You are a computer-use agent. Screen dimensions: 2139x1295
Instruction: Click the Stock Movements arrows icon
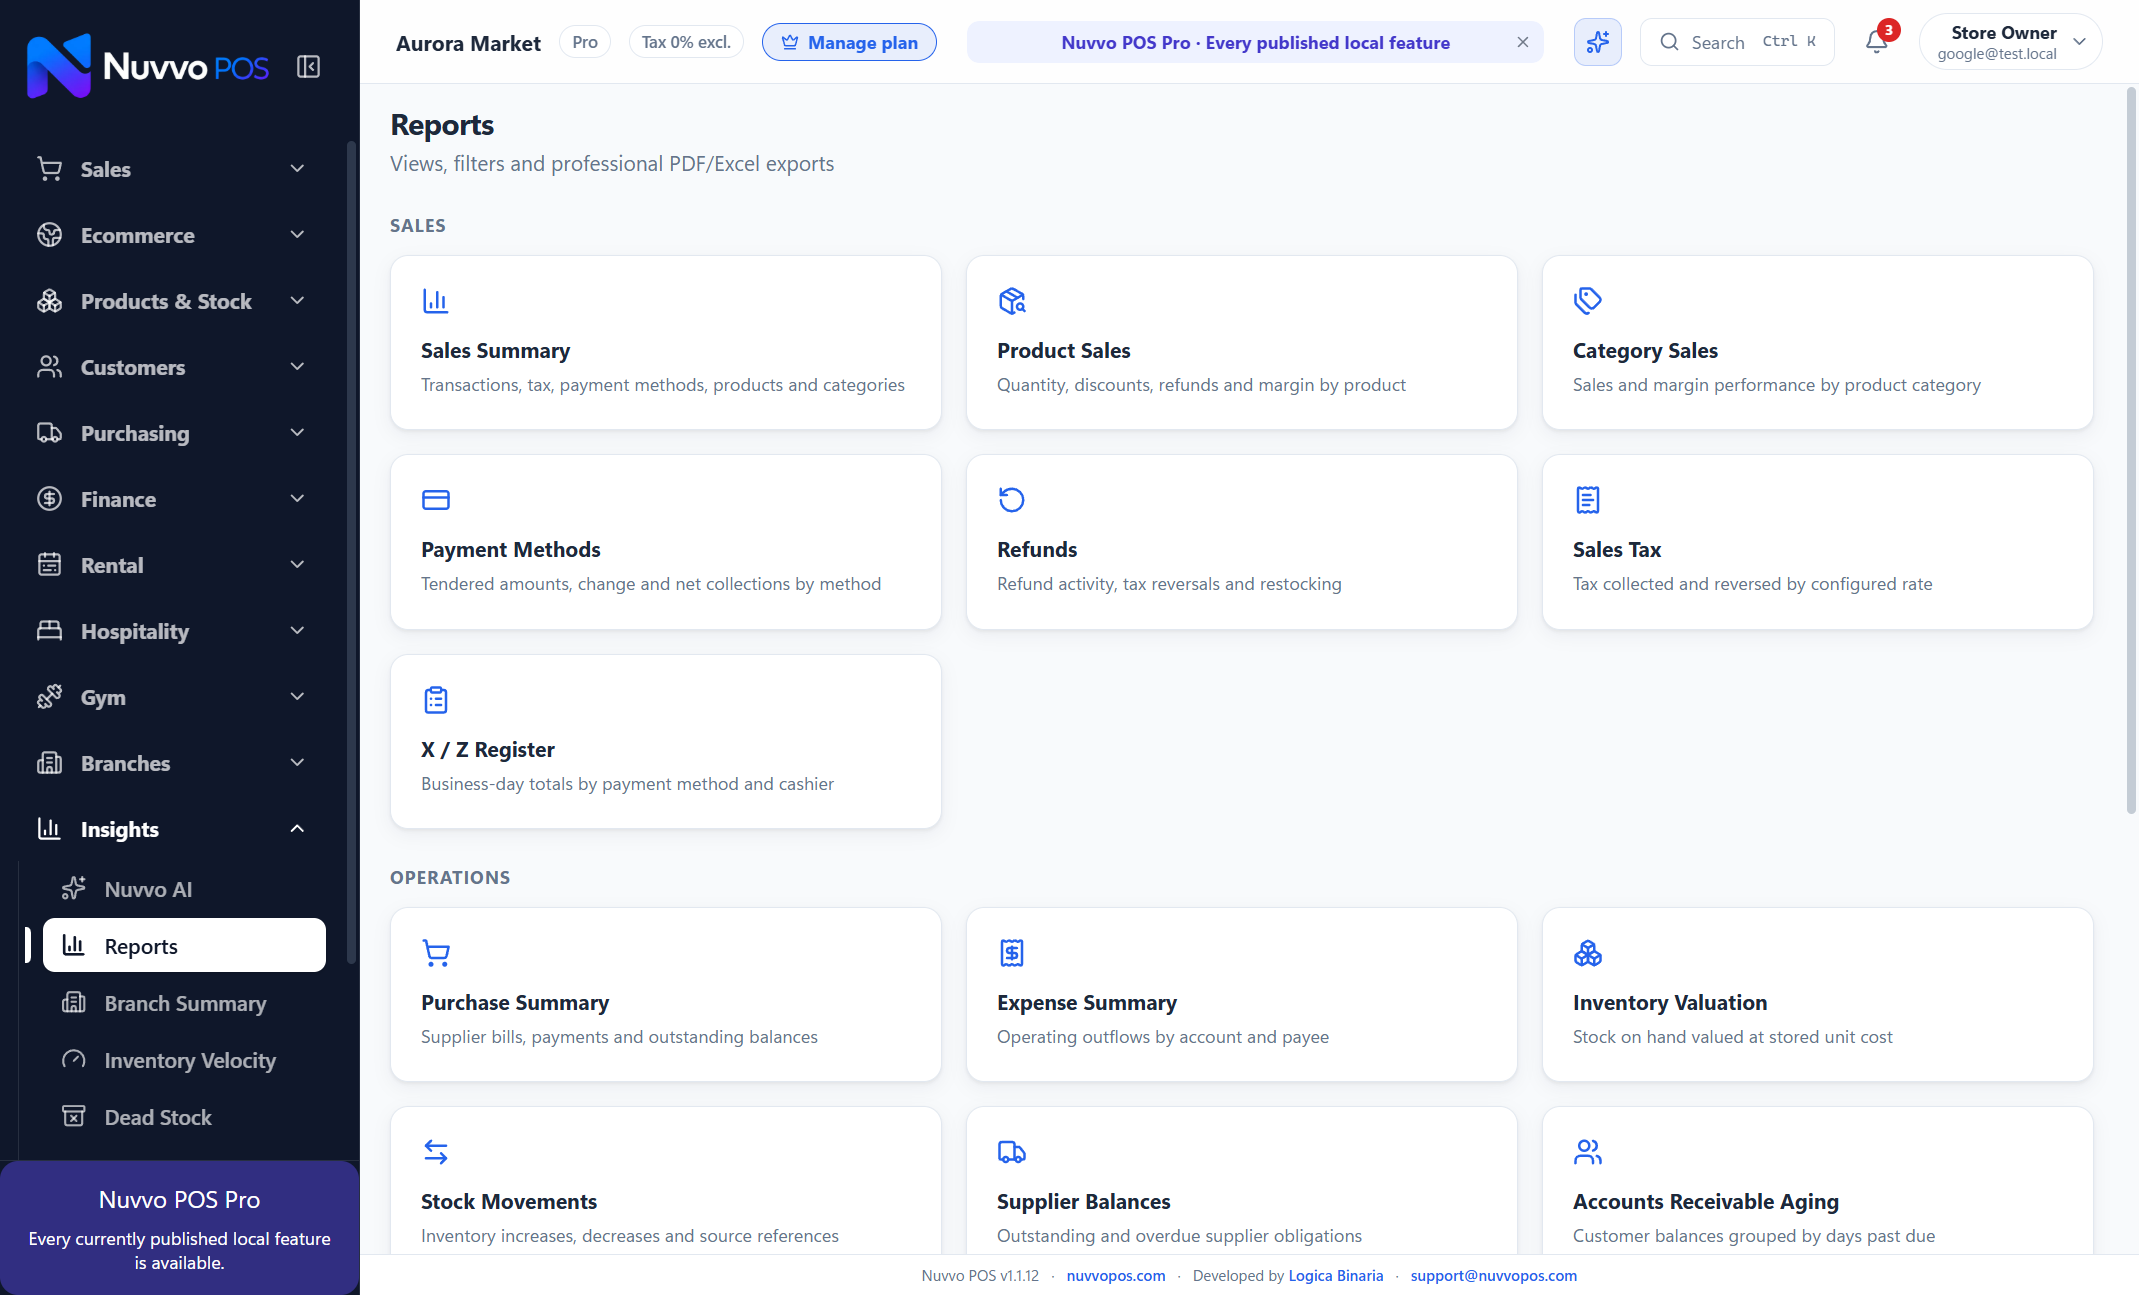click(x=435, y=1151)
